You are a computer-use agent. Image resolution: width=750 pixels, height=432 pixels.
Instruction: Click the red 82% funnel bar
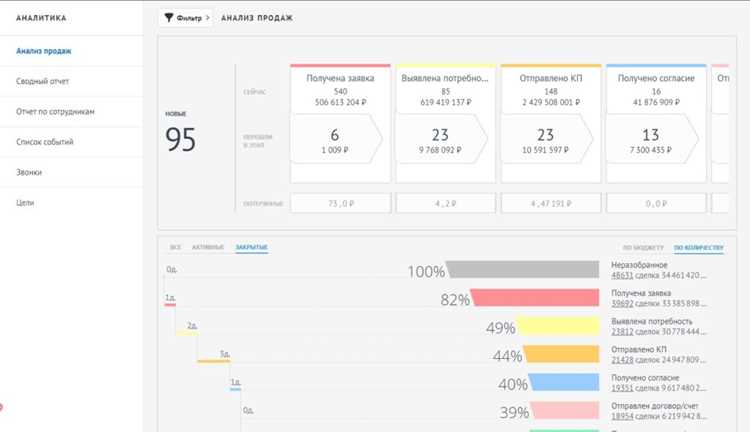[535, 298]
